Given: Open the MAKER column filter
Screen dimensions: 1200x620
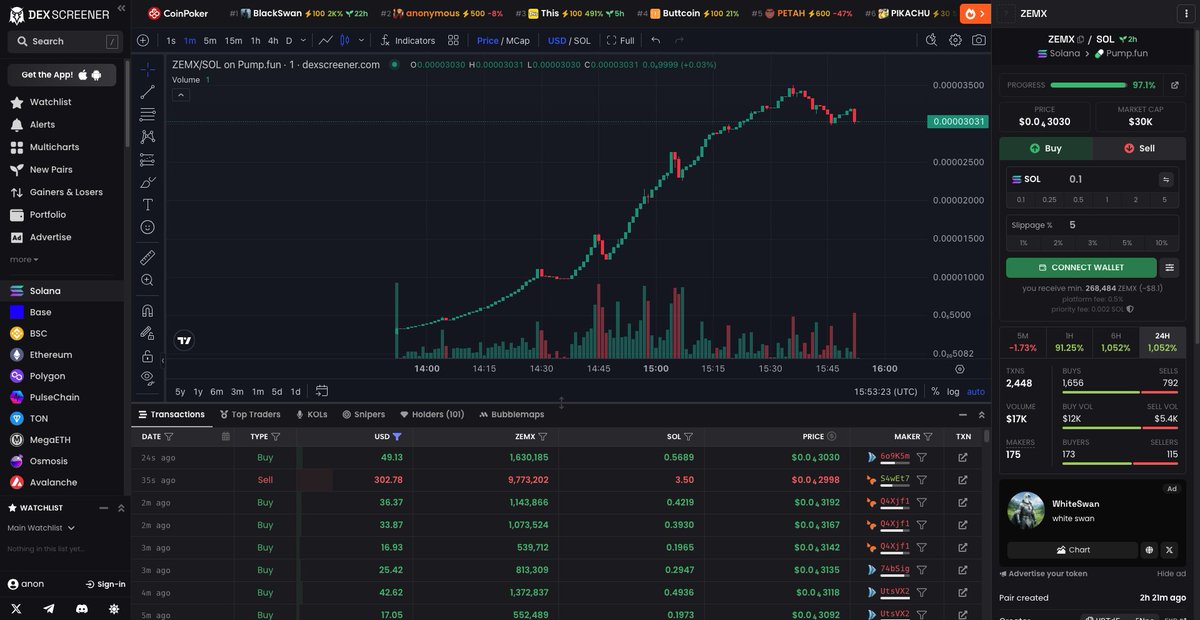Looking at the screenshot, I should 929,436.
